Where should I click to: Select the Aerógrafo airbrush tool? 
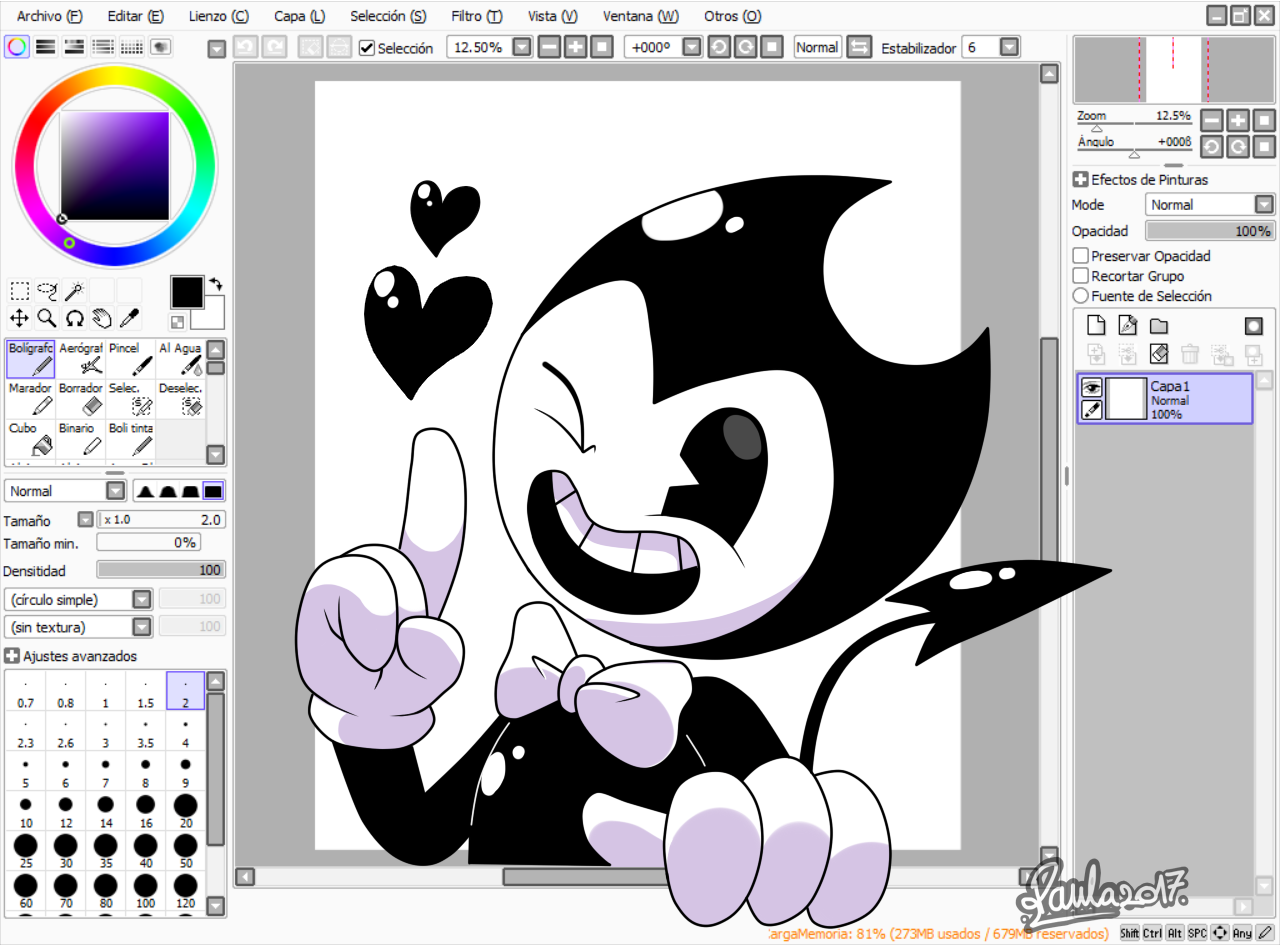[x=81, y=358]
